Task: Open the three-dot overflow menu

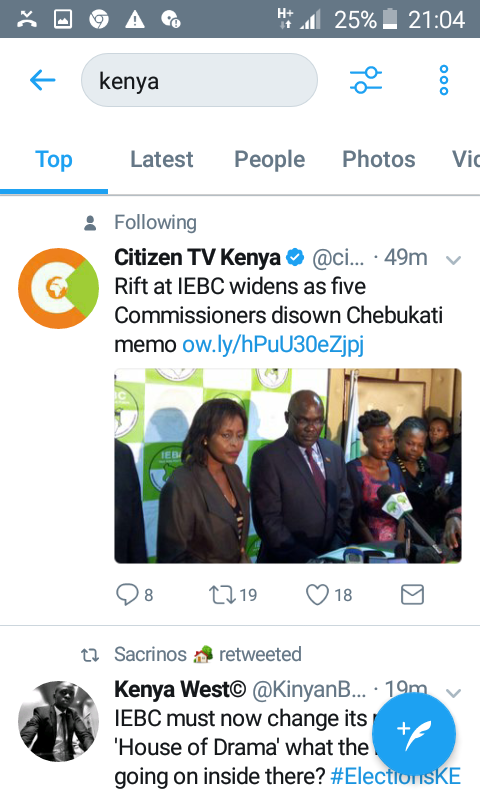Action: 444,80
